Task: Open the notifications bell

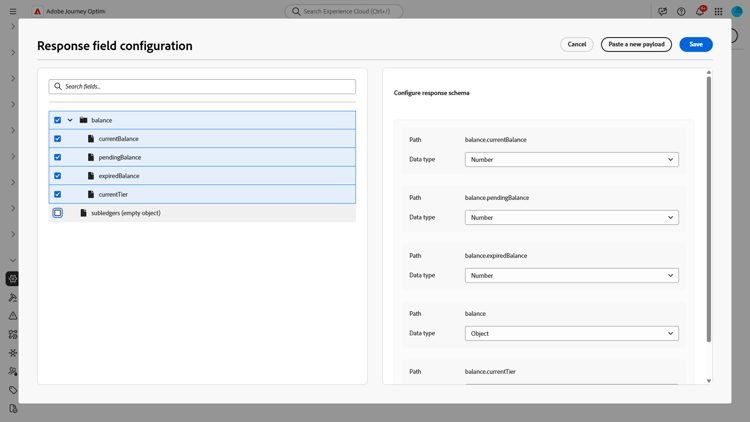Action: (x=700, y=12)
